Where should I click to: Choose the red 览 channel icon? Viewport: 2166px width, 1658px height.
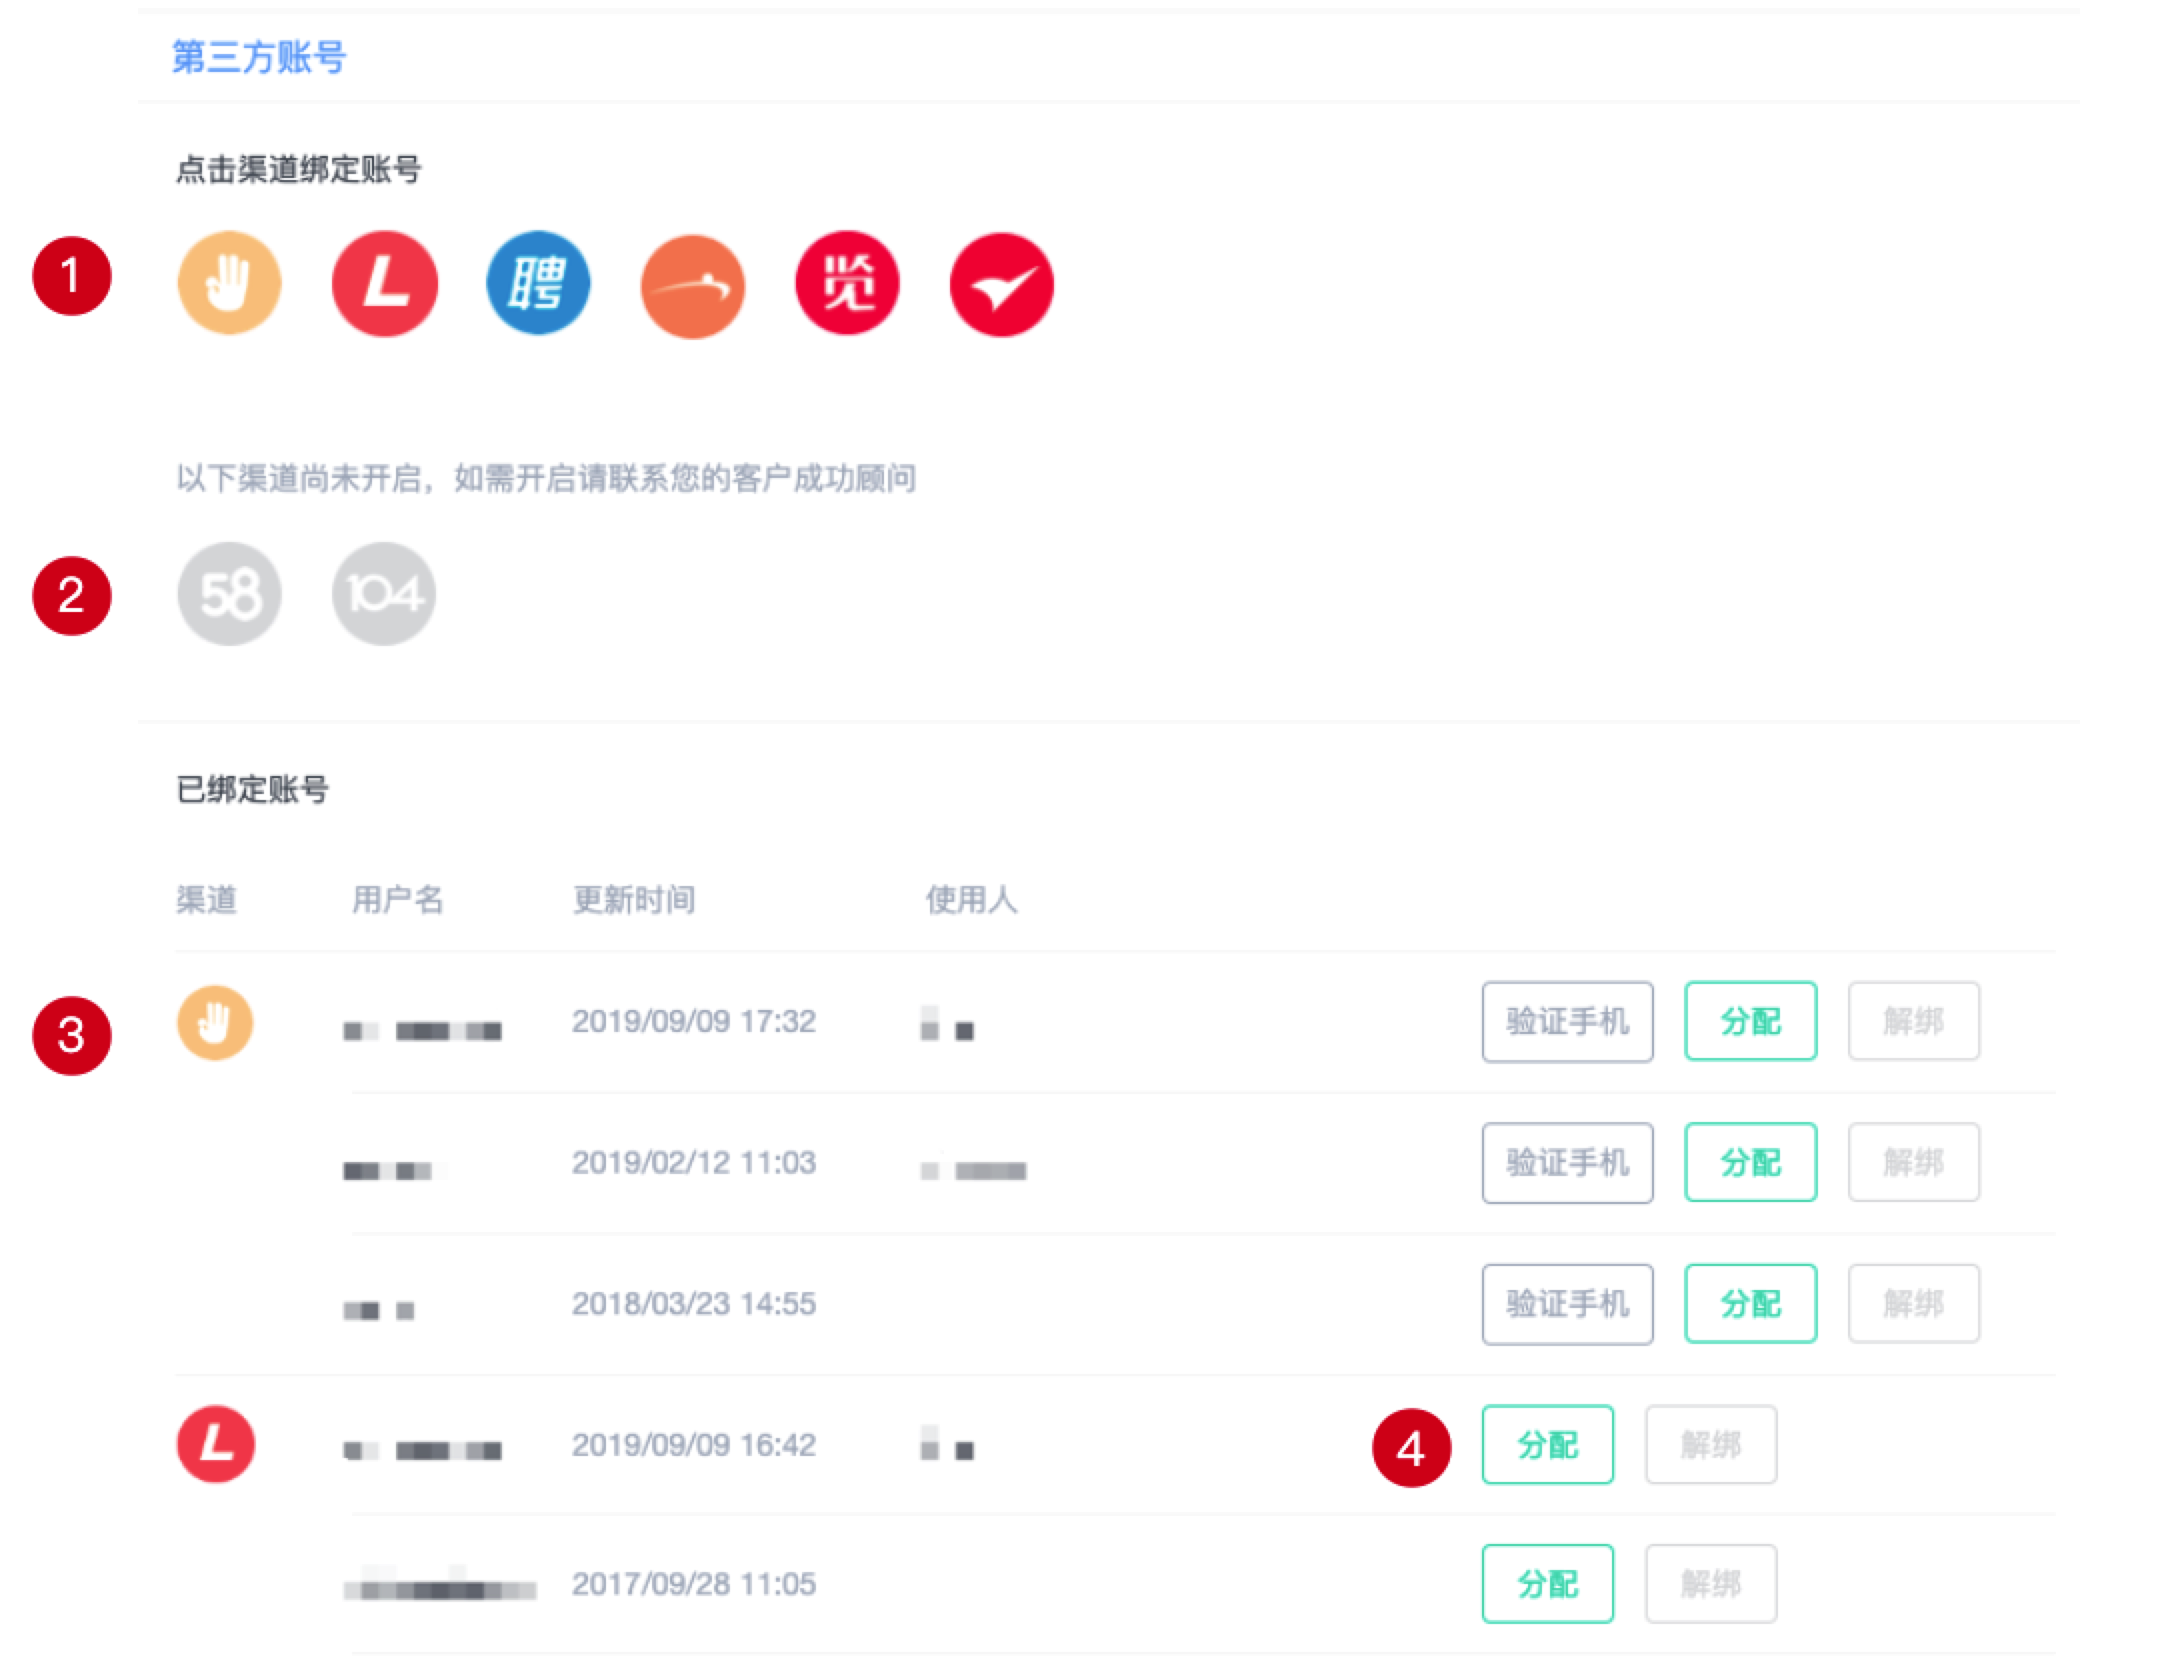[847, 284]
